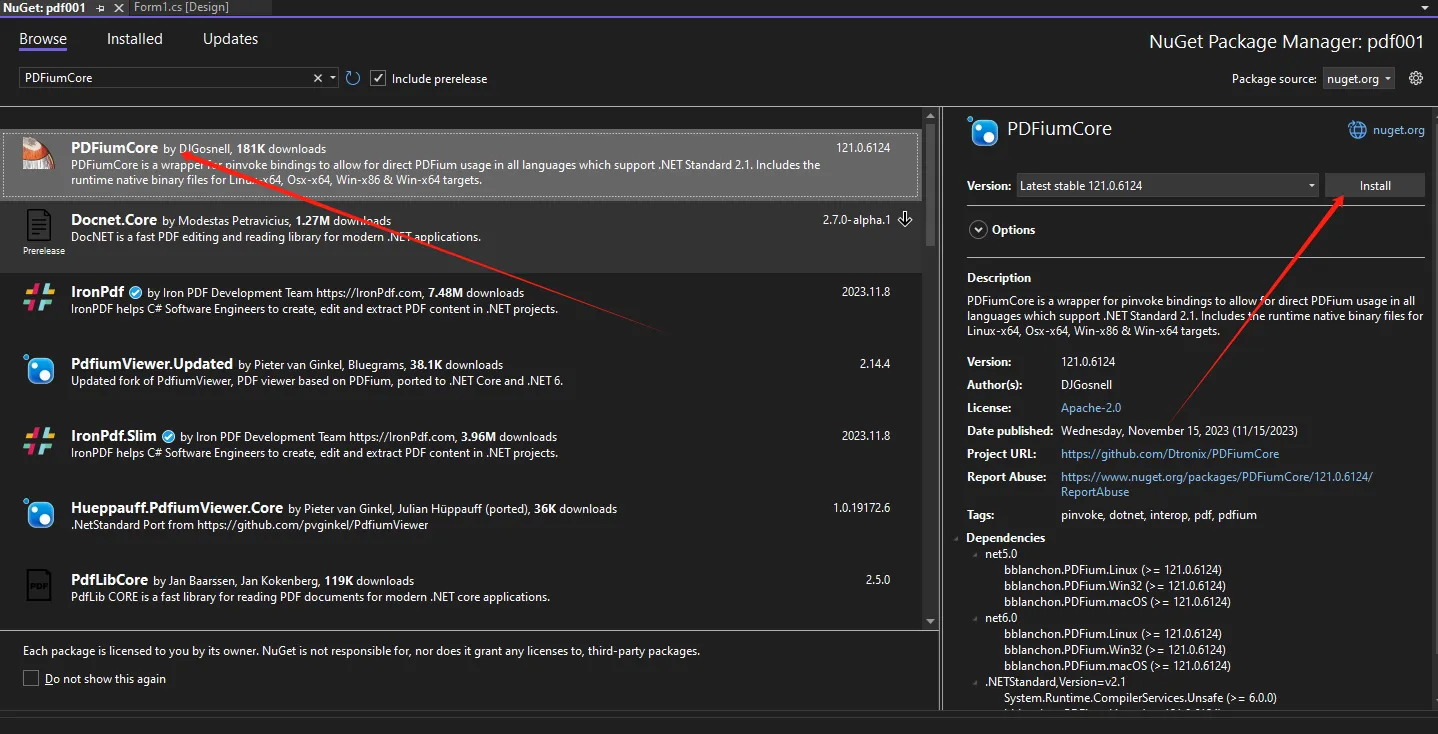Open NuGet package source settings gear
Image resolution: width=1438 pixels, height=734 pixels.
(x=1416, y=78)
